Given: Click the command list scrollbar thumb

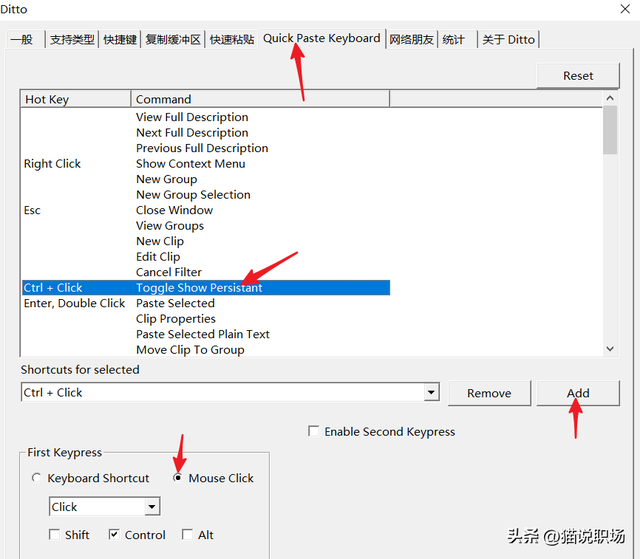Looking at the screenshot, I should 610,130.
